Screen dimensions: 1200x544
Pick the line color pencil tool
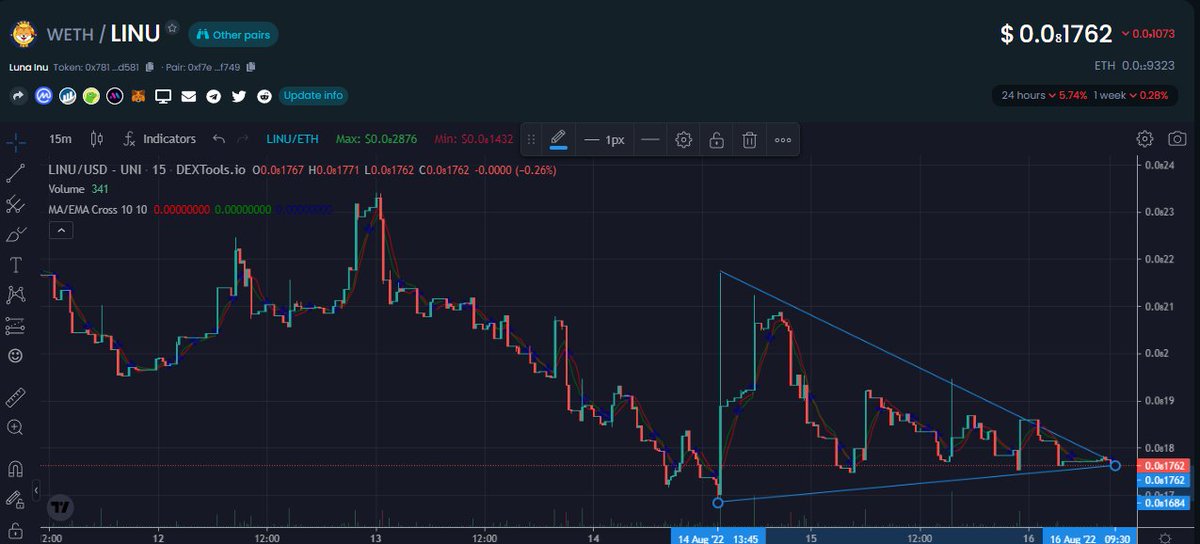point(558,139)
